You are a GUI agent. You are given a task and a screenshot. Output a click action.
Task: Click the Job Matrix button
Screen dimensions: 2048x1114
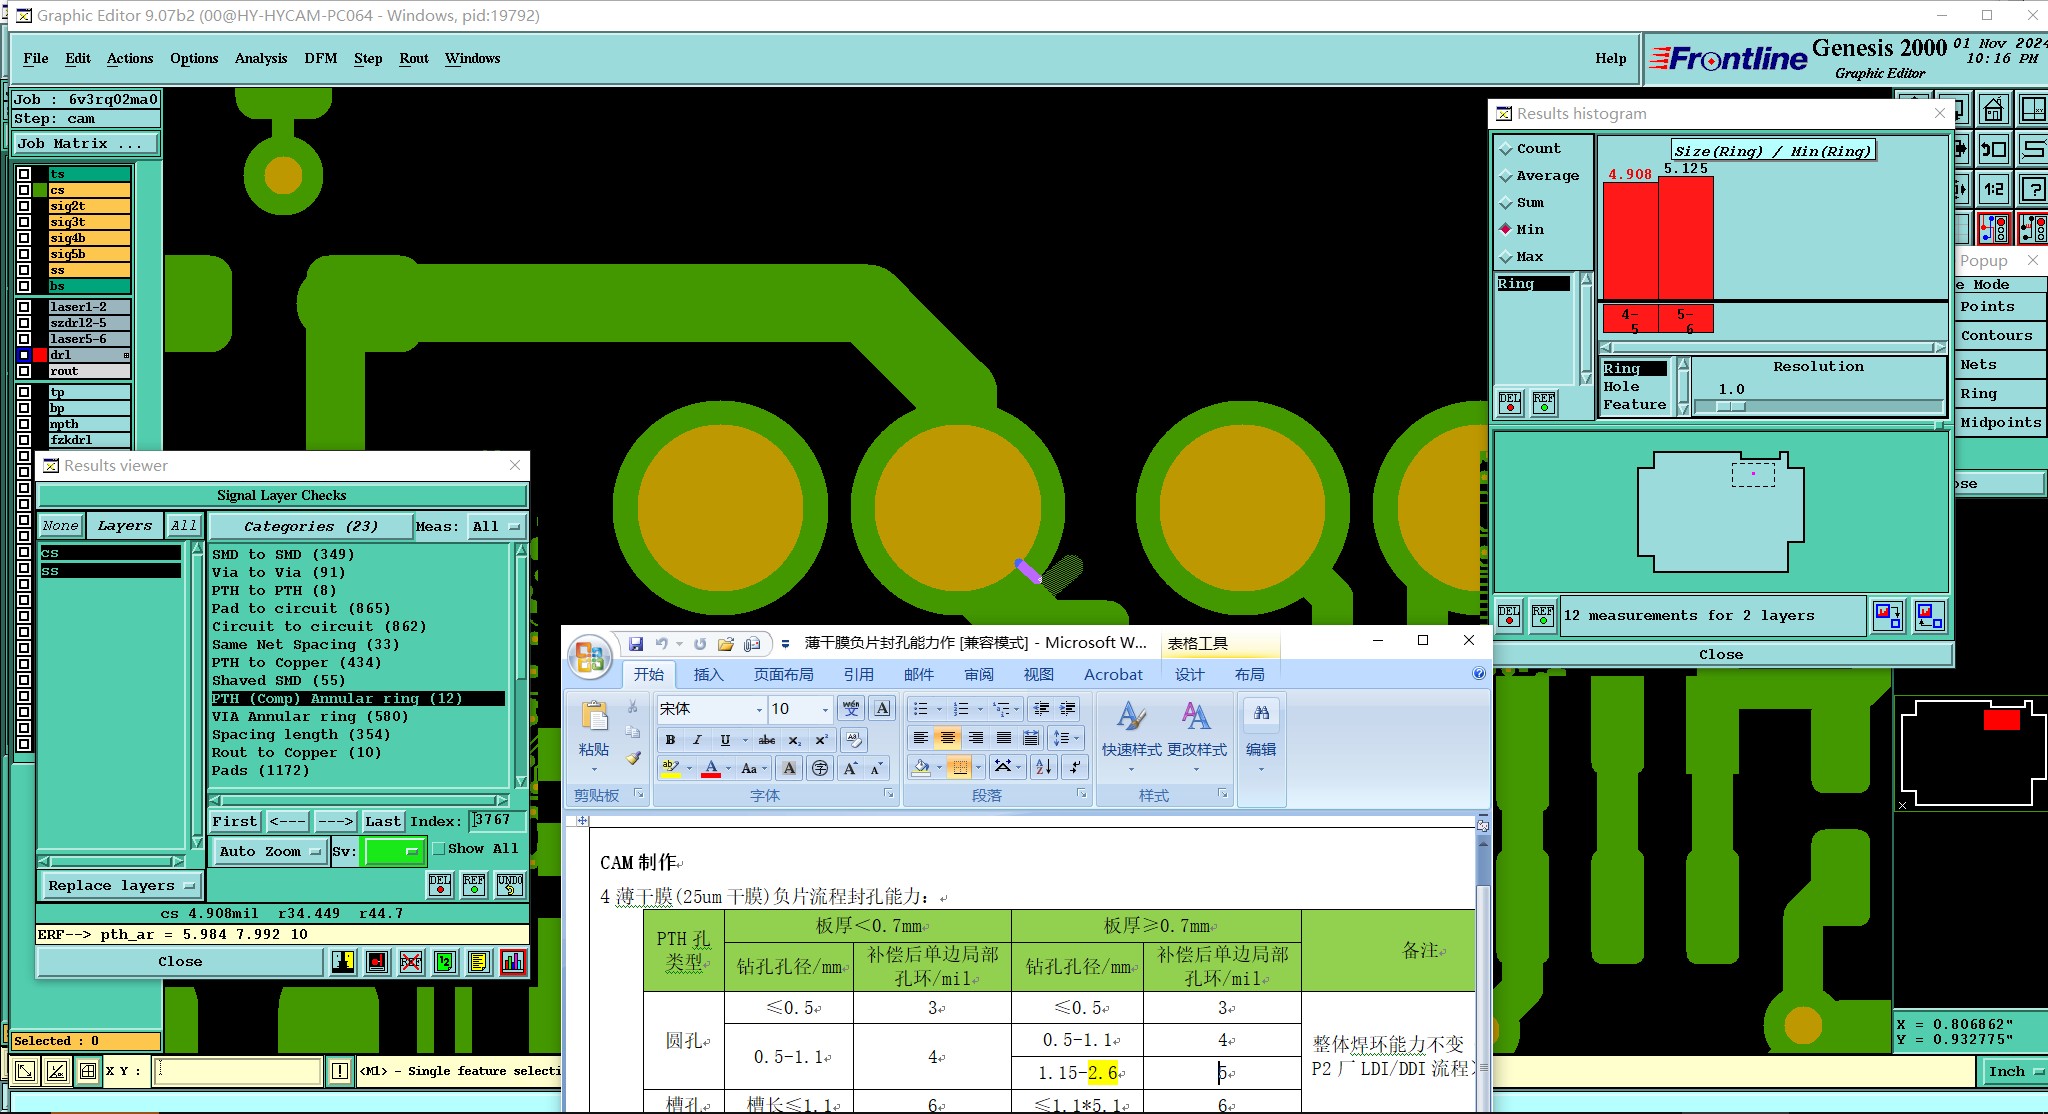85,144
